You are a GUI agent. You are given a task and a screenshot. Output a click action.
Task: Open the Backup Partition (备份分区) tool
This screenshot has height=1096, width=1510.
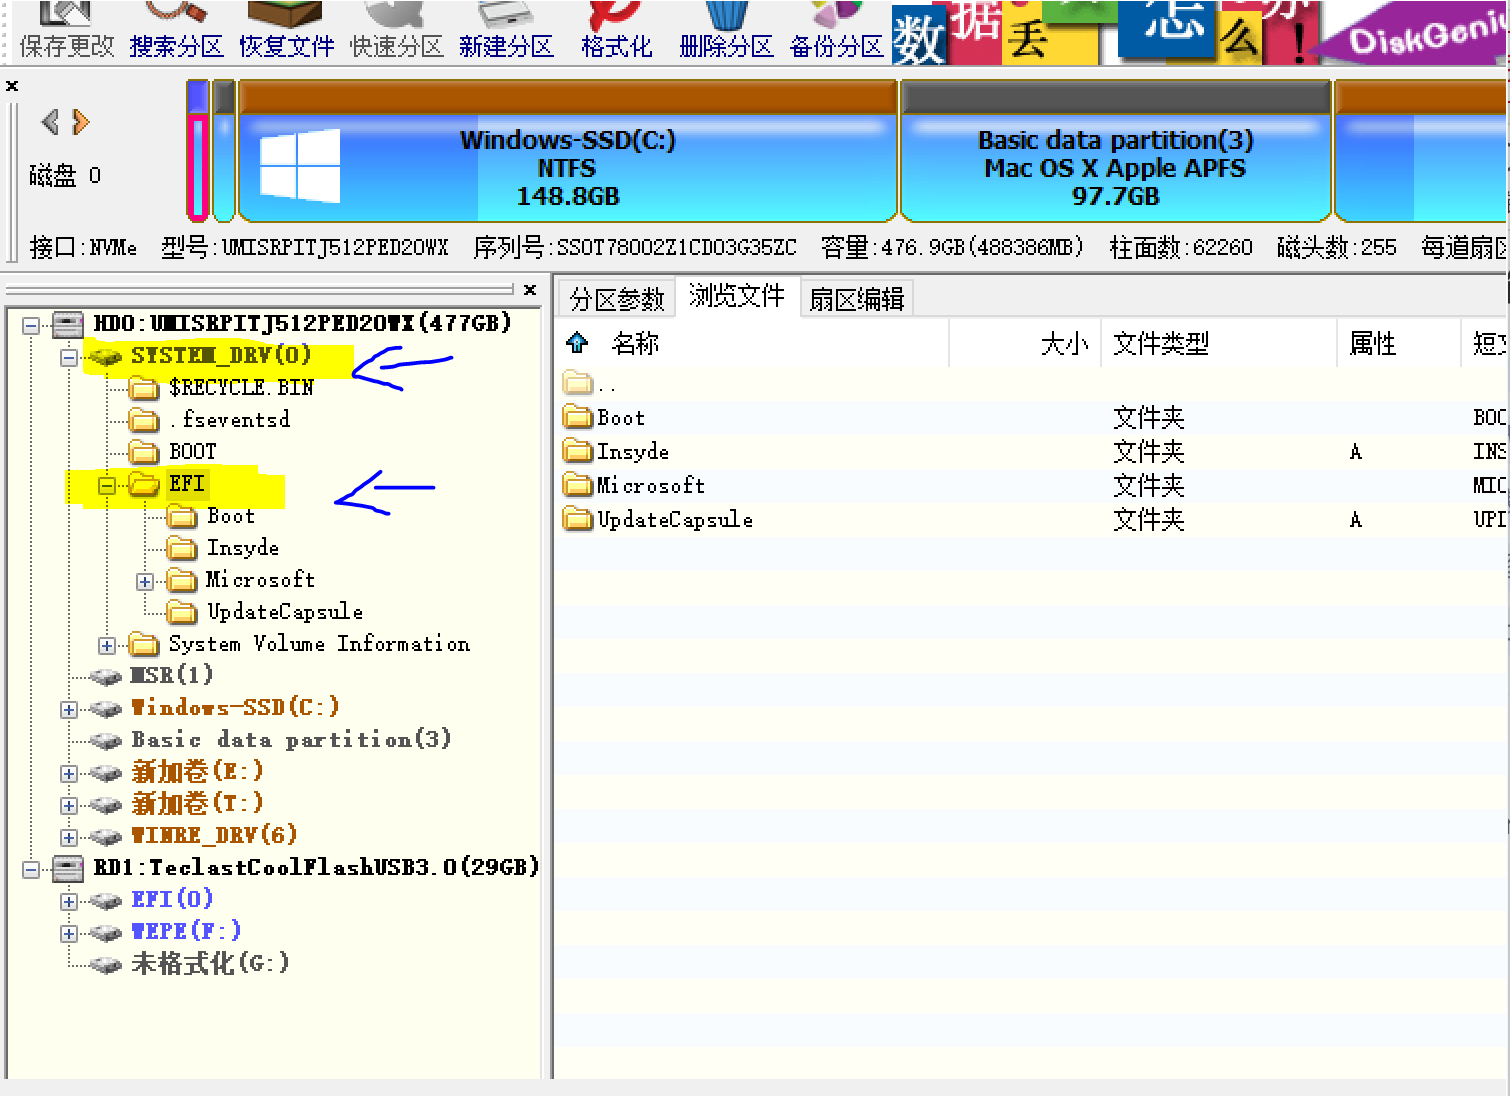coord(836,30)
